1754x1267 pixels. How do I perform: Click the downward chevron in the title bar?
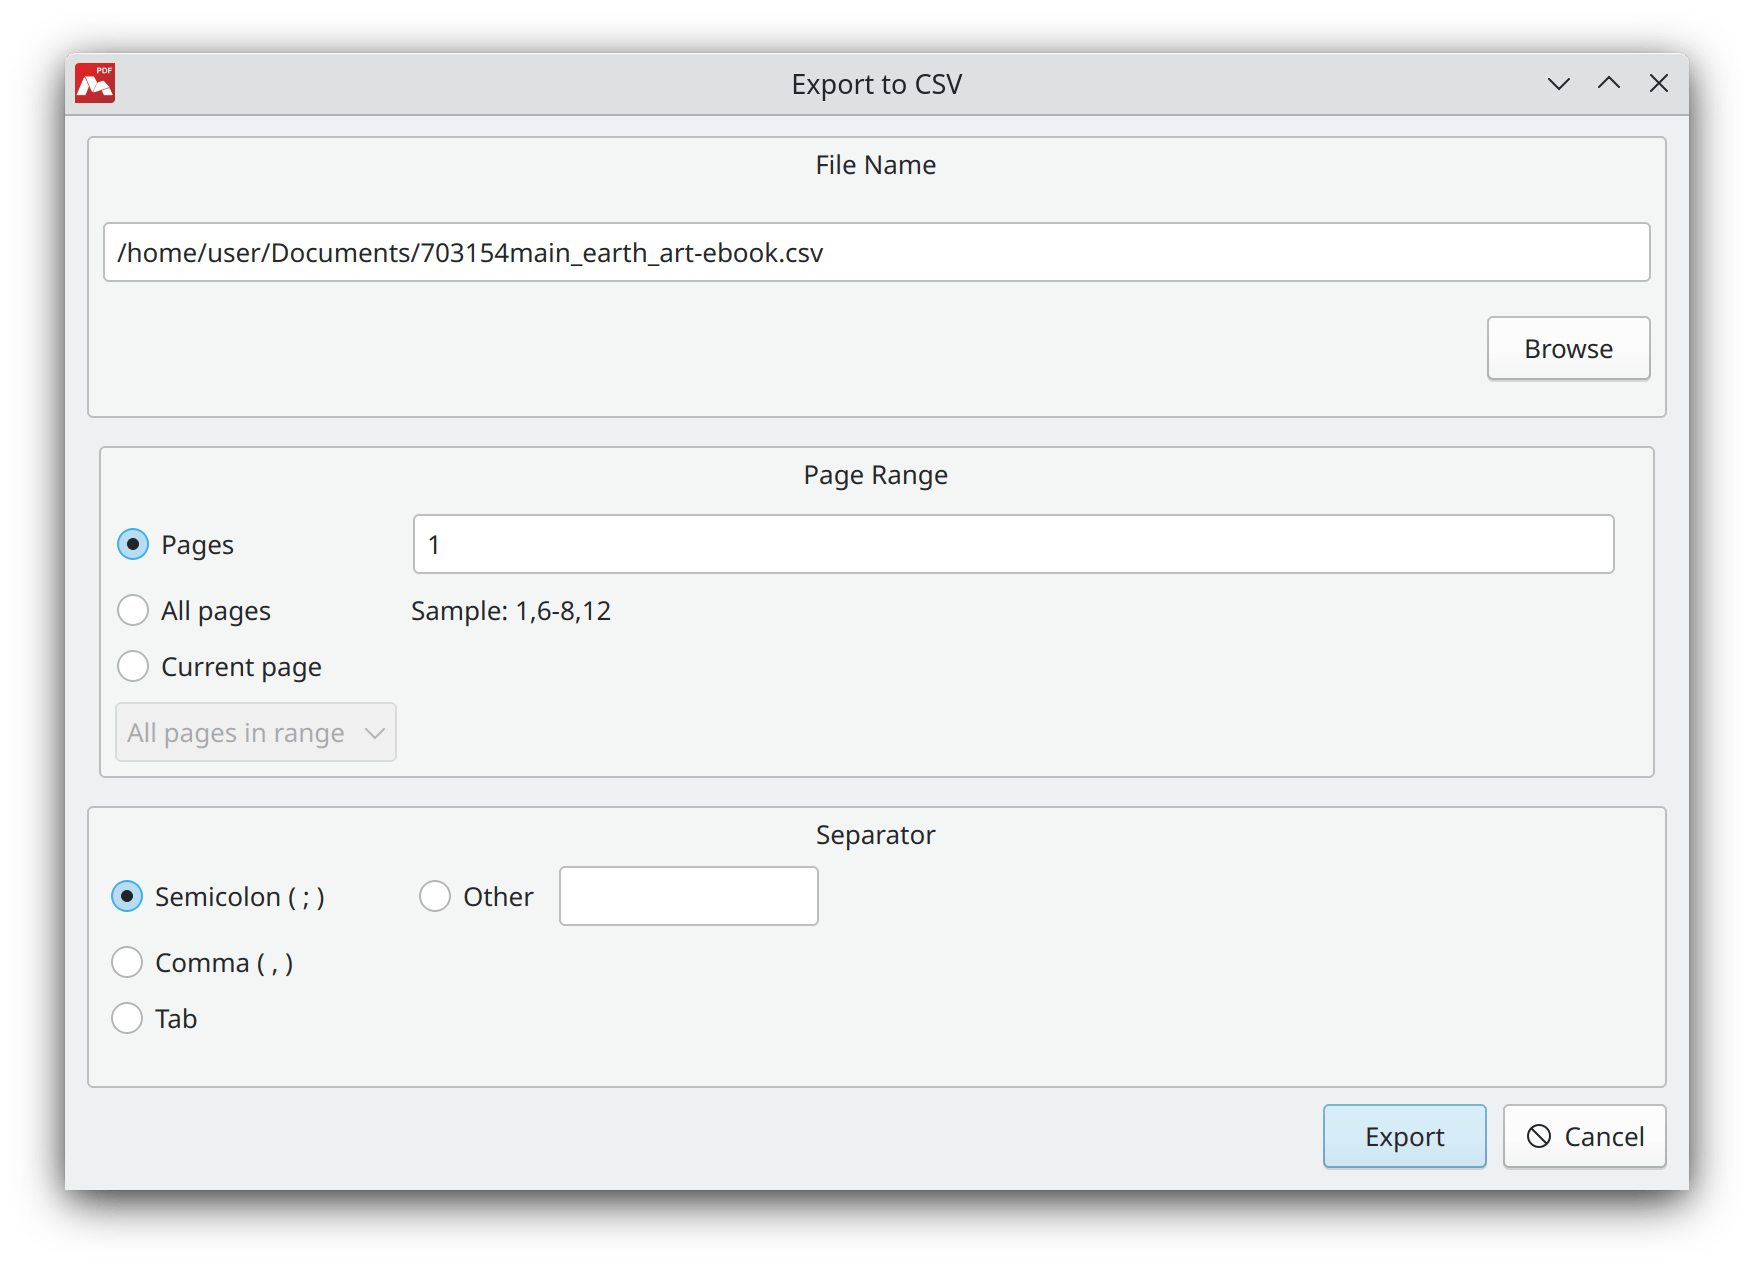(x=1557, y=83)
